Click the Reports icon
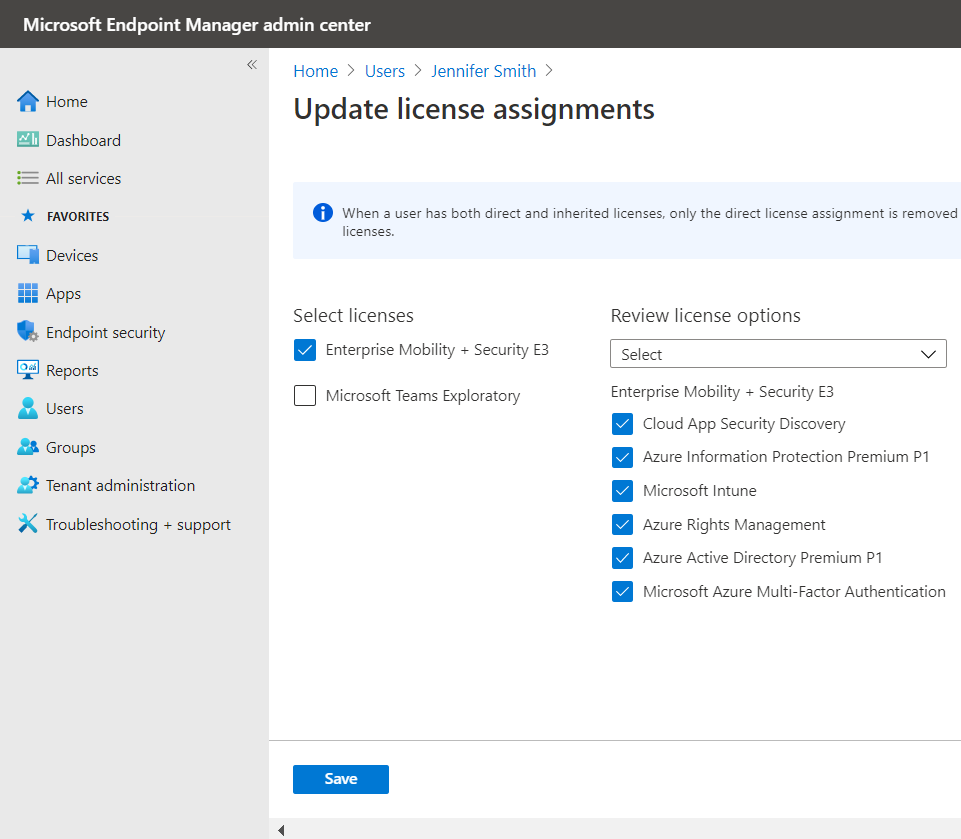 pyautogui.click(x=26, y=370)
